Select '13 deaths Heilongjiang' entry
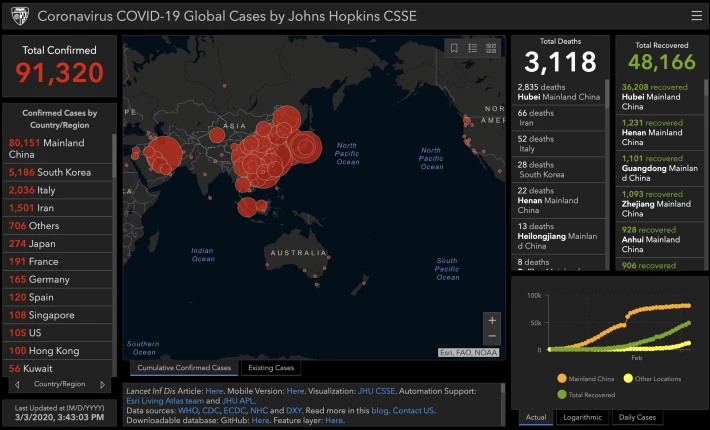The height and width of the screenshot is (430, 710). 558,236
